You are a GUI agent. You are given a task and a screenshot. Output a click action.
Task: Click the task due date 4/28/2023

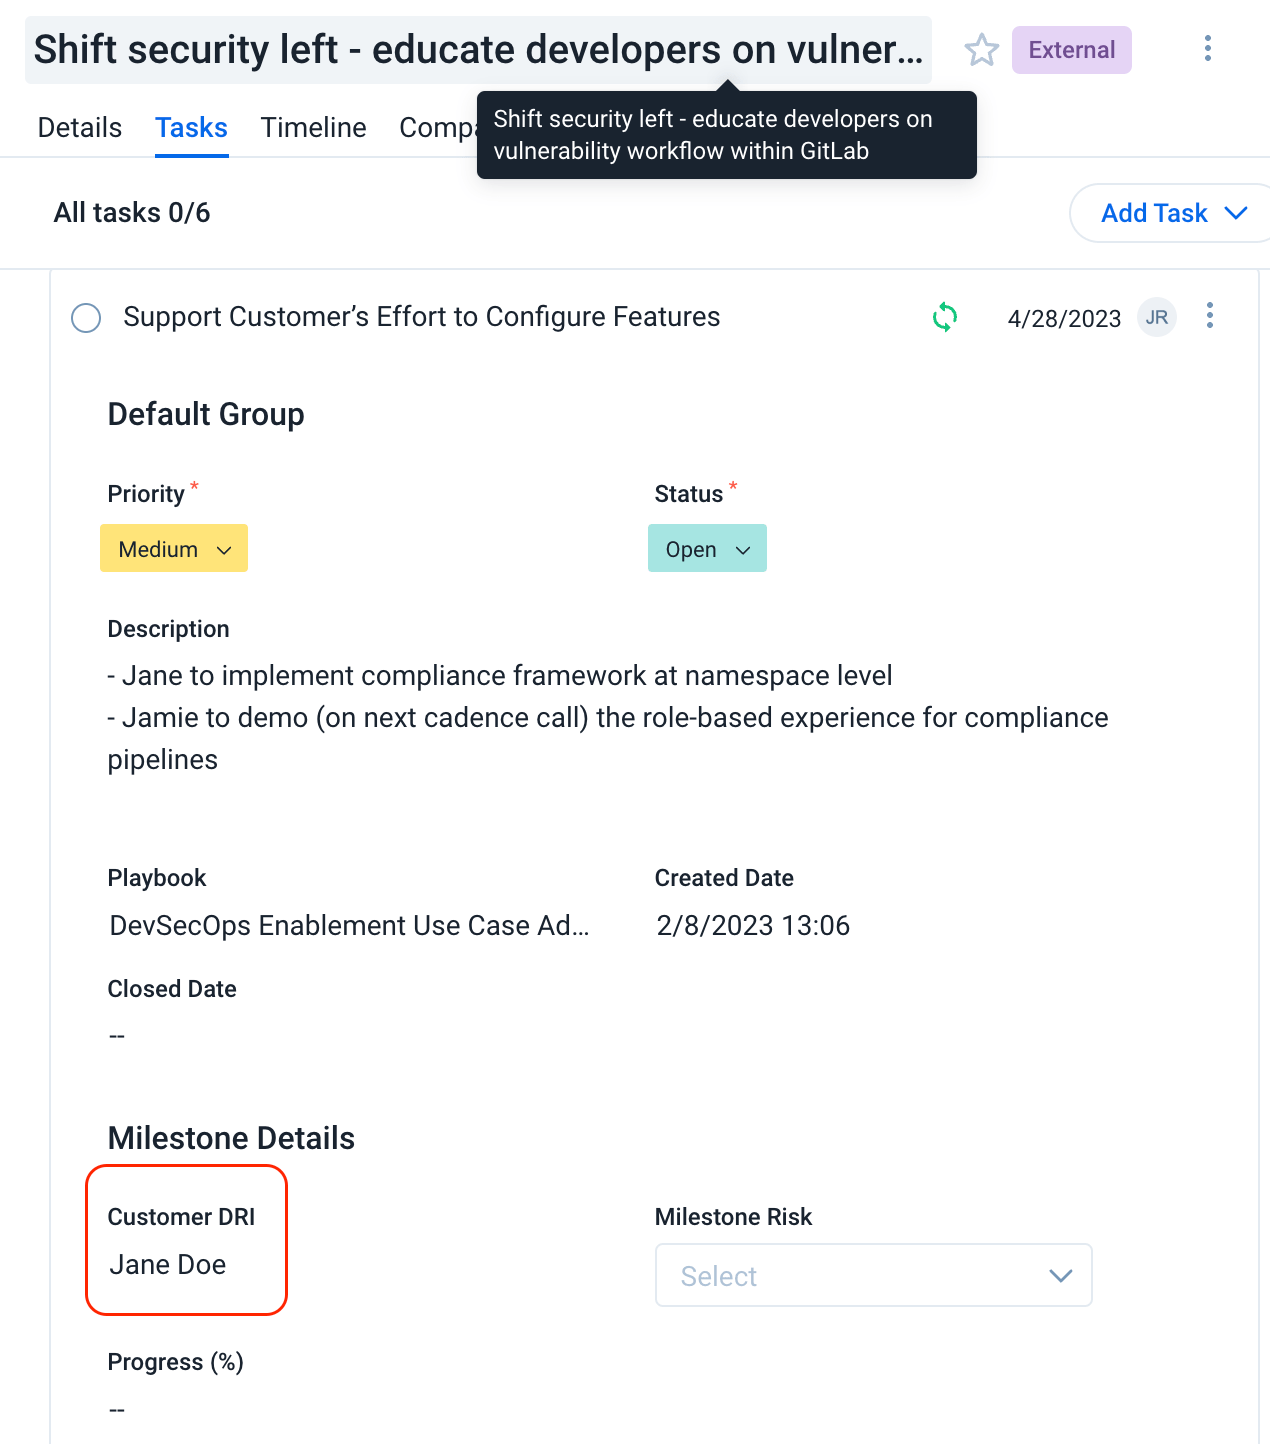coord(1064,319)
